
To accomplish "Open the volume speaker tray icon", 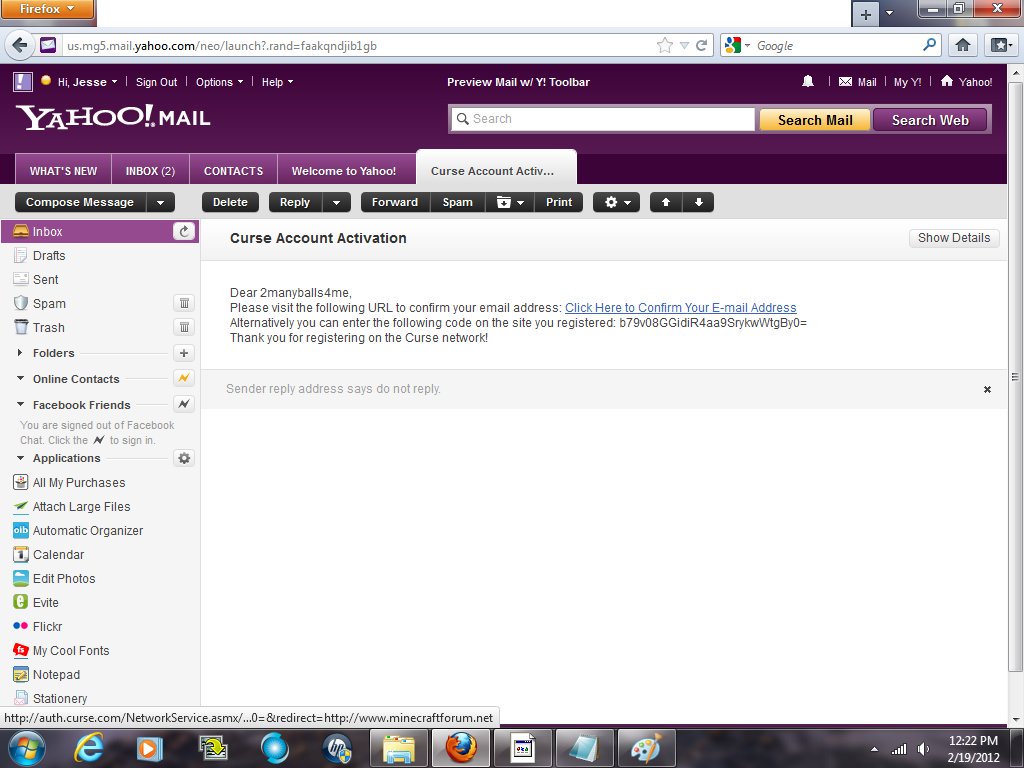I will coord(923,749).
